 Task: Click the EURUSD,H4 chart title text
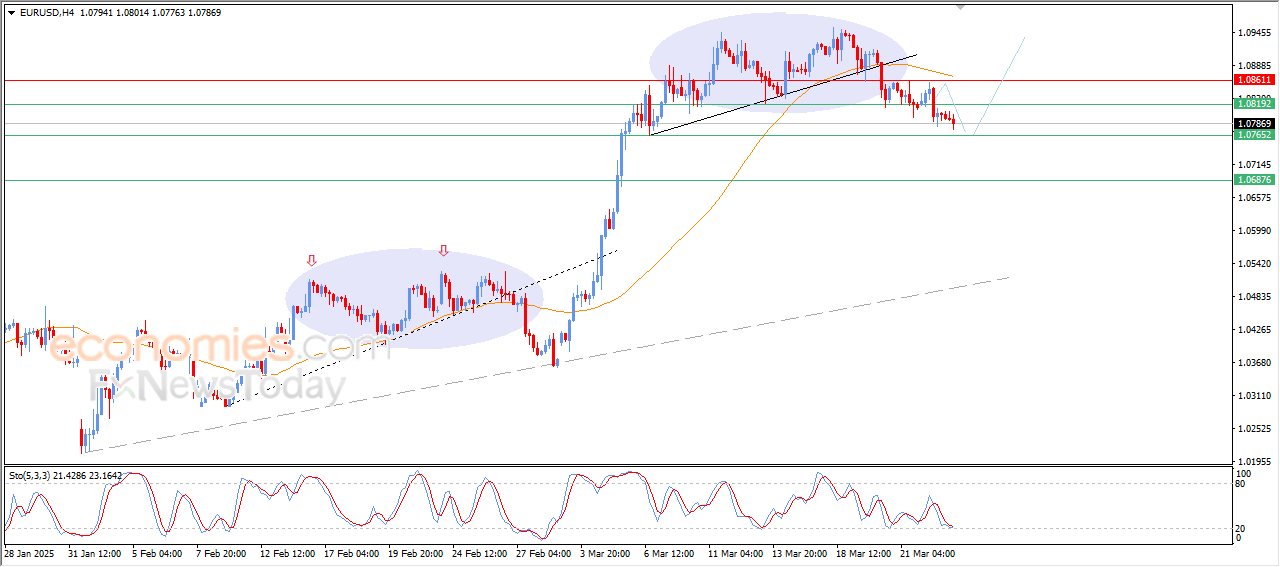click(46, 13)
